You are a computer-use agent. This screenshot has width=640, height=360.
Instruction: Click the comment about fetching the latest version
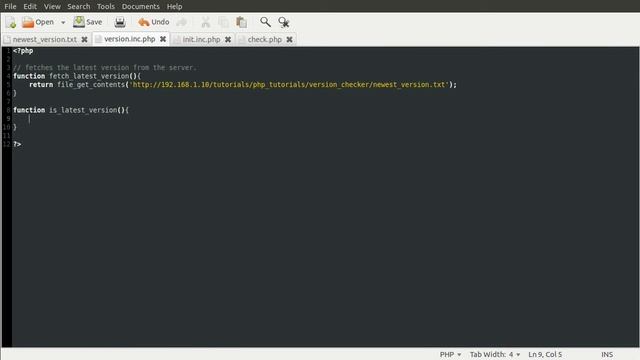104,68
